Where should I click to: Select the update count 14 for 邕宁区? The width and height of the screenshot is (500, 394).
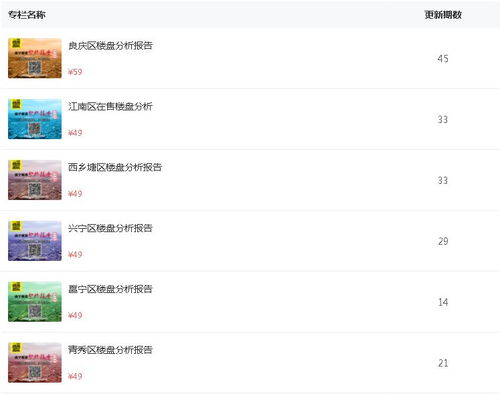point(443,302)
